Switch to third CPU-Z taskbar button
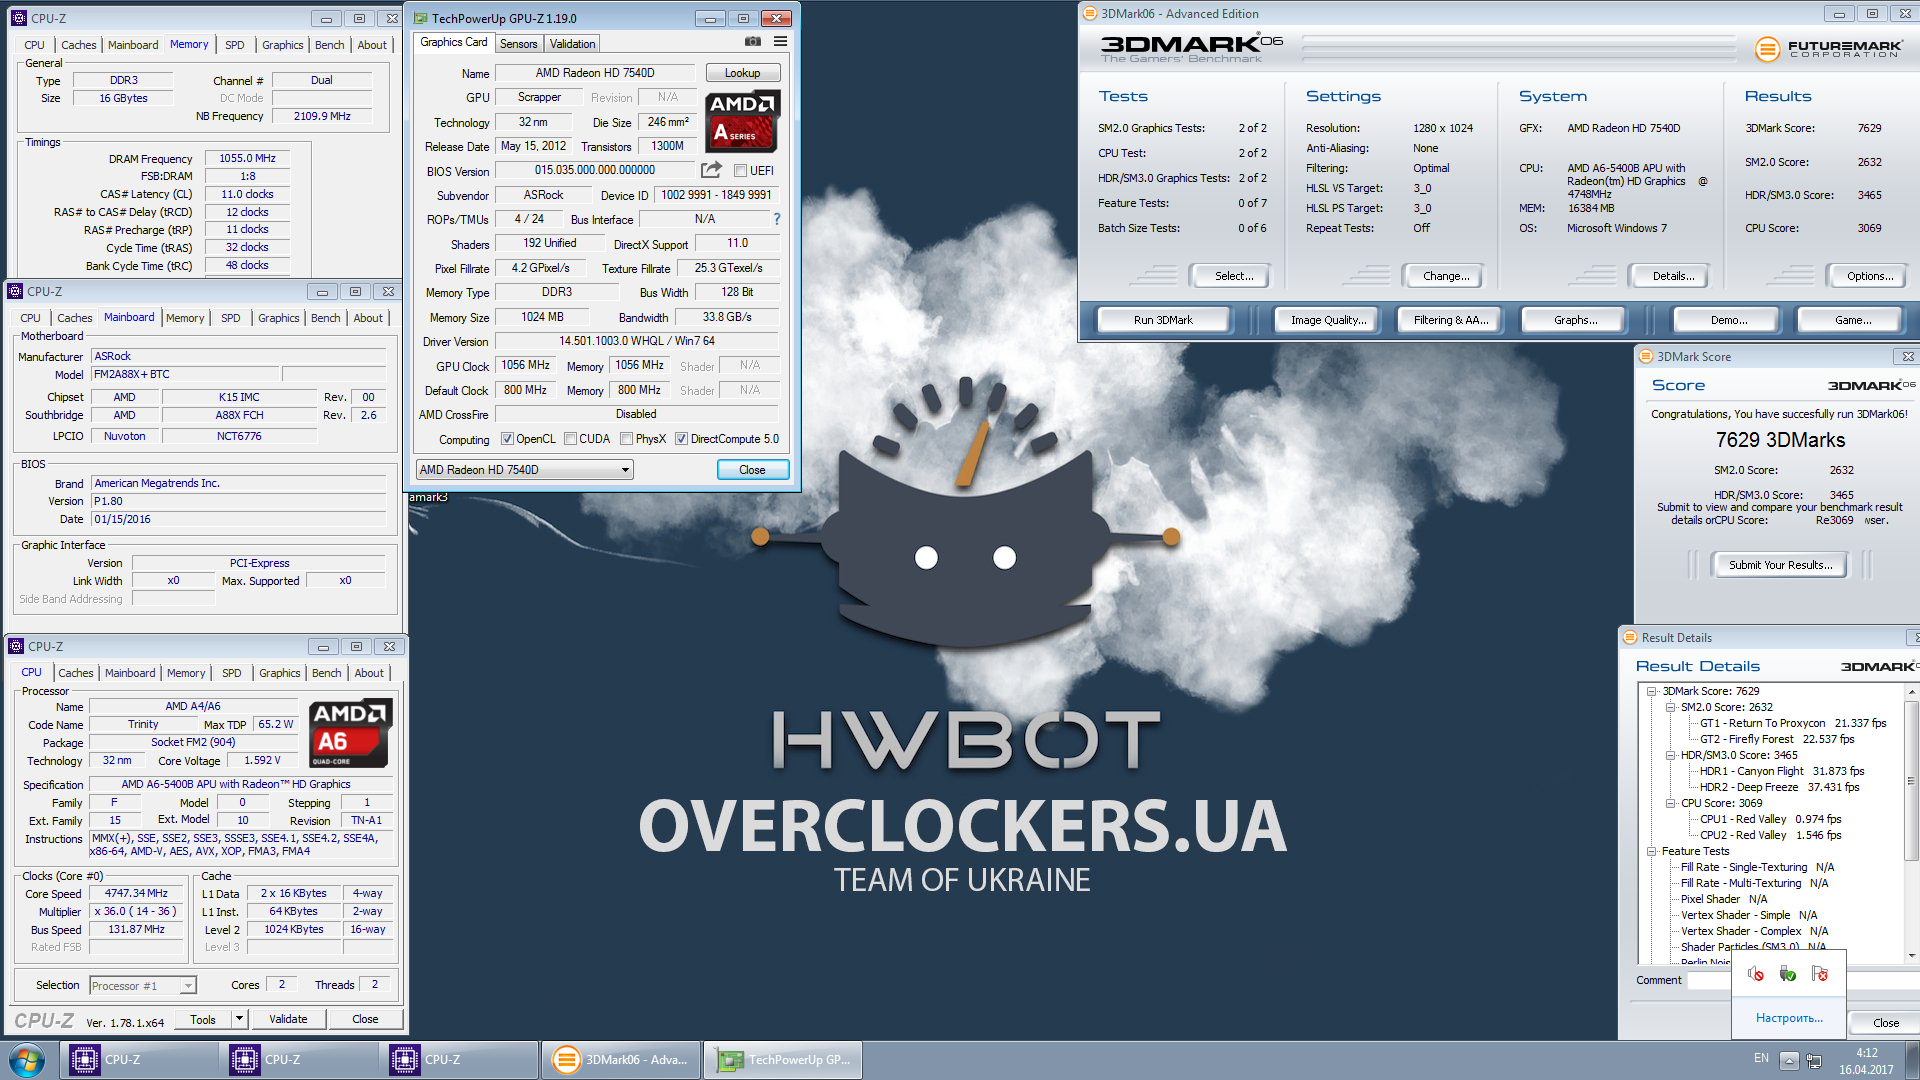Screen dimensions: 1920x1080 point(459,1060)
